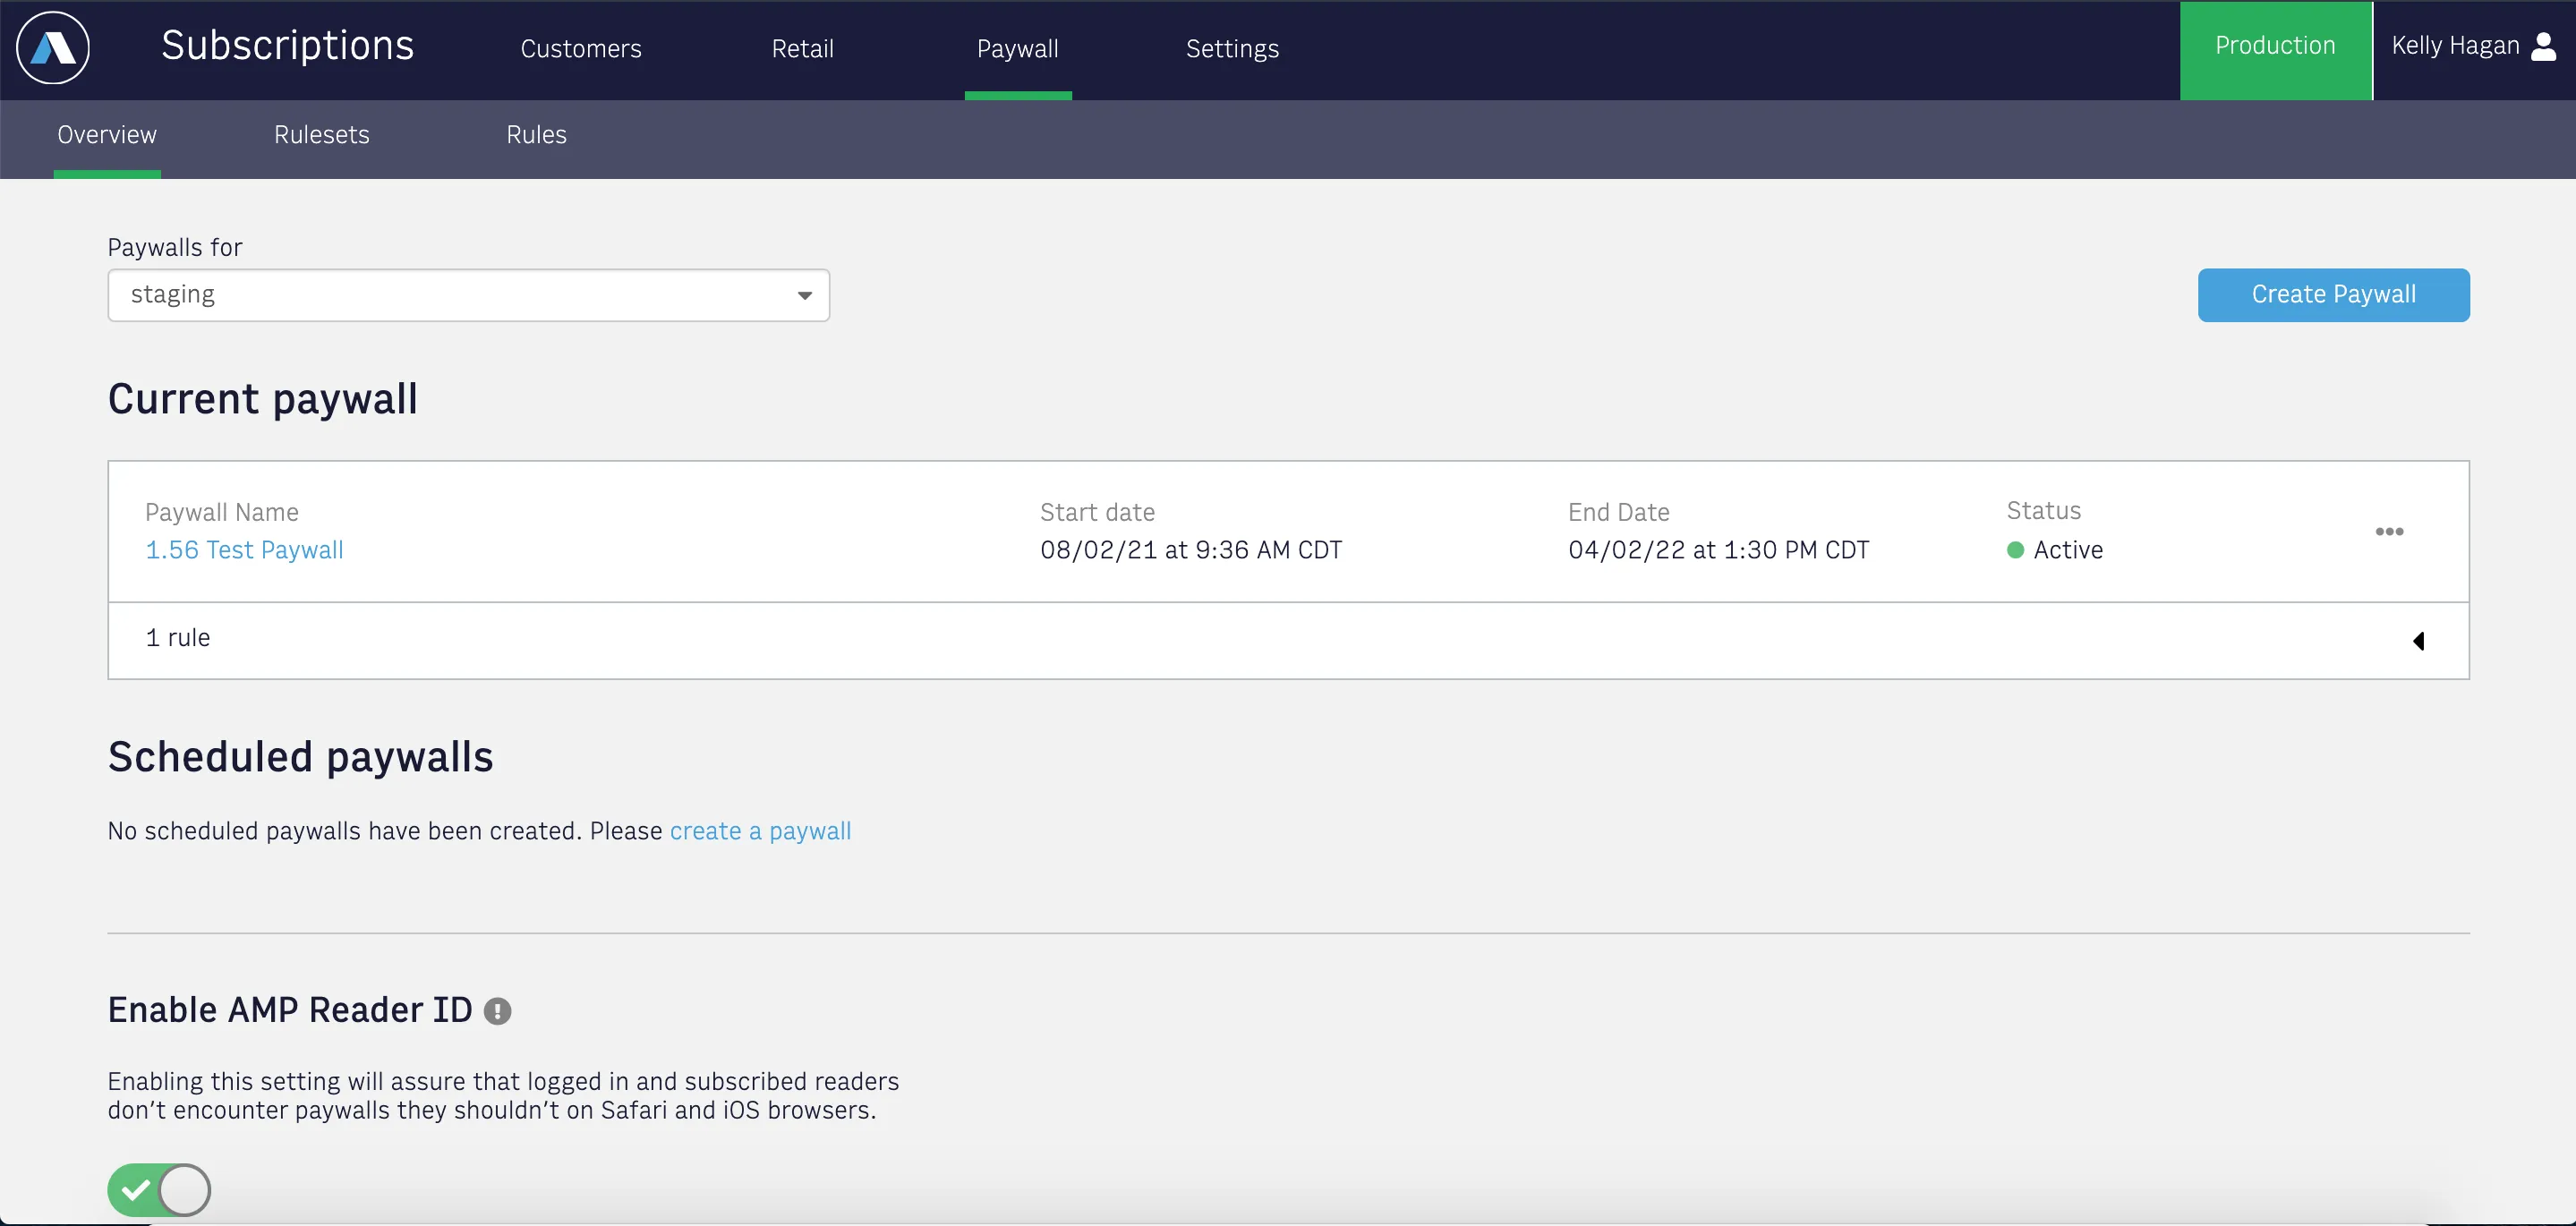Image resolution: width=2576 pixels, height=1226 pixels.
Task: Expand the 1 rule row arrow
Action: tap(2418, 640)
